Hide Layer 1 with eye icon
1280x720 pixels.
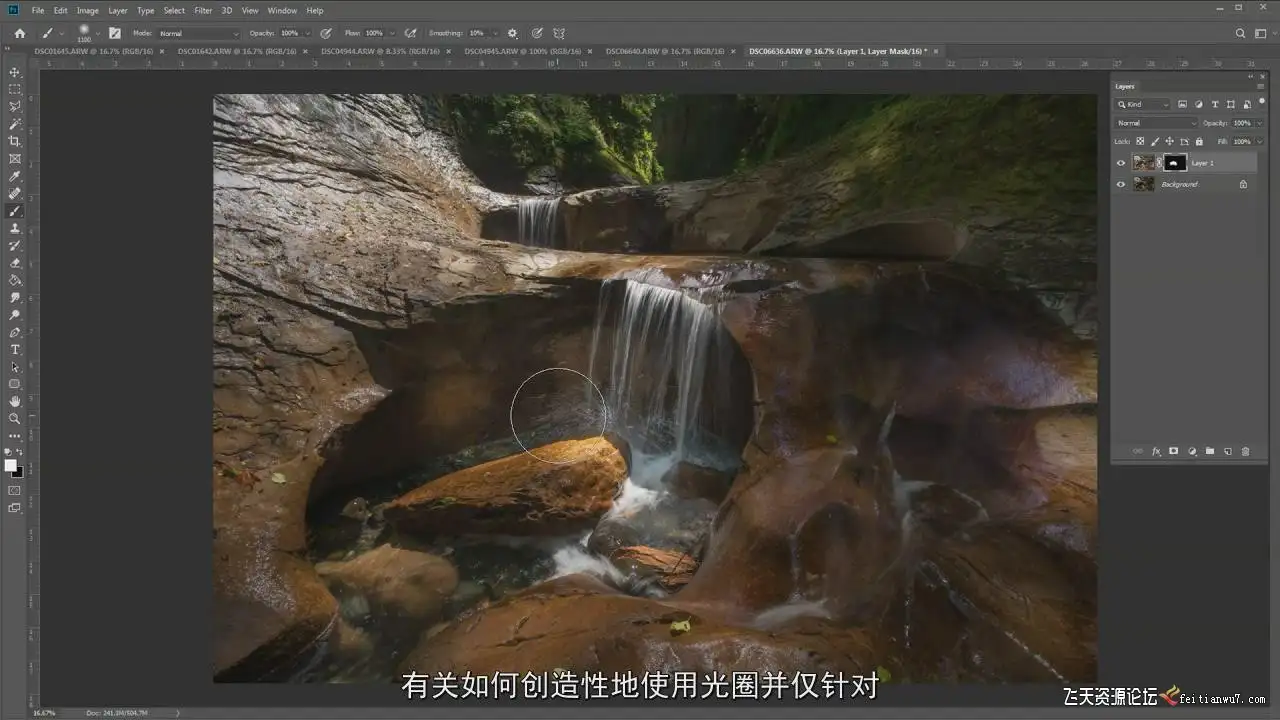tap(1121, 163)
